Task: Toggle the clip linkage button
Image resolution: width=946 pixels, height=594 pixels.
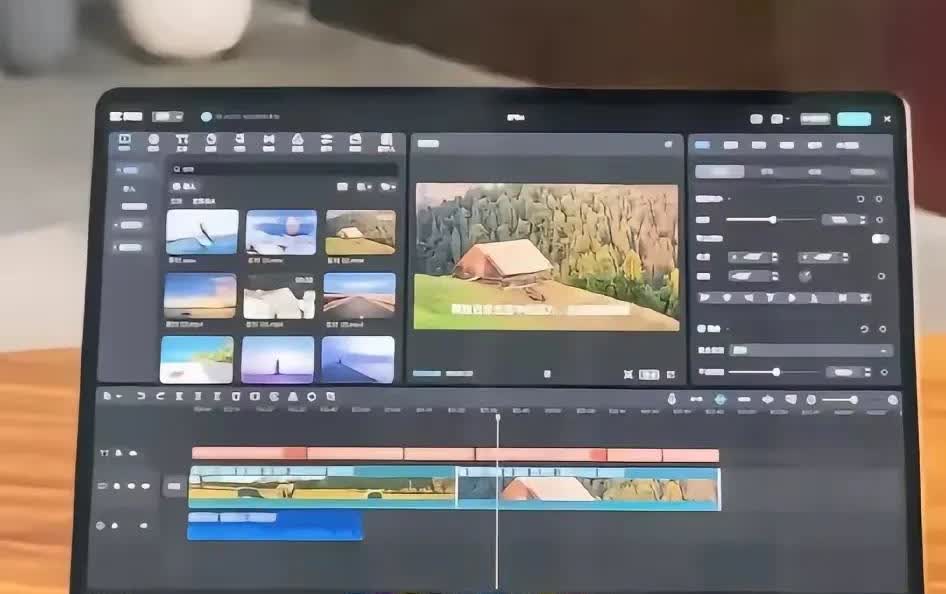Action: (x=744, y=399)
